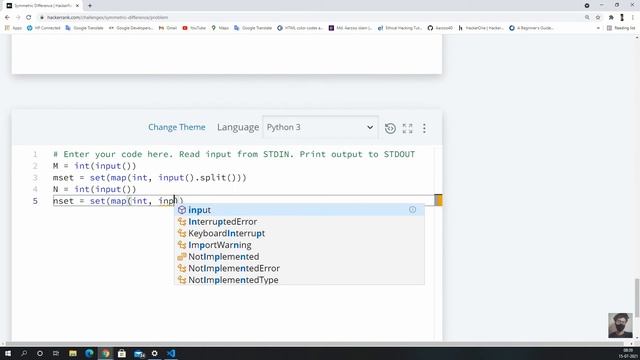Click the zoom magnifier icon in address bar

587,18
